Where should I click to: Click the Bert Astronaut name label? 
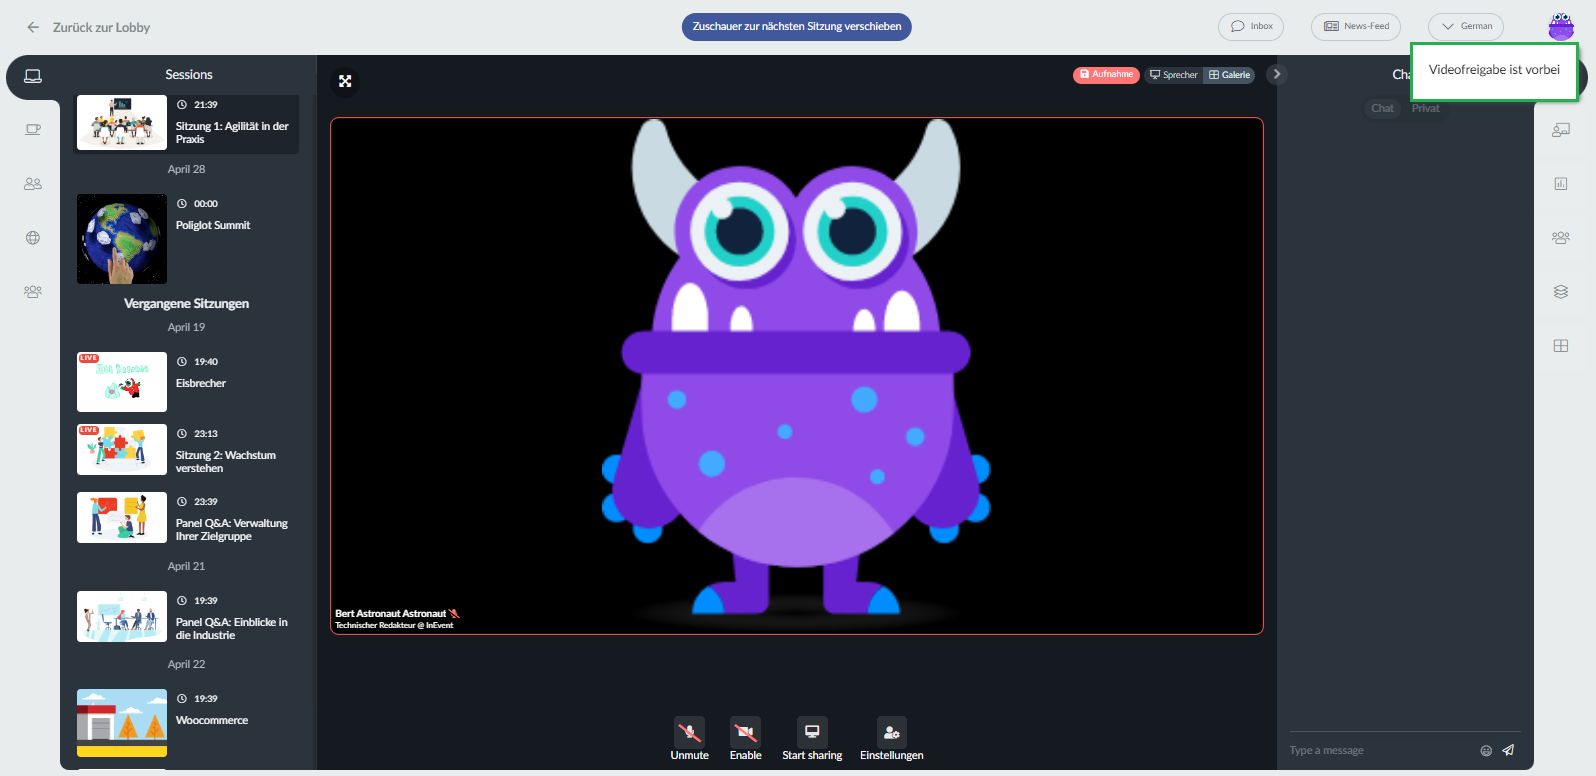[391, 613]
